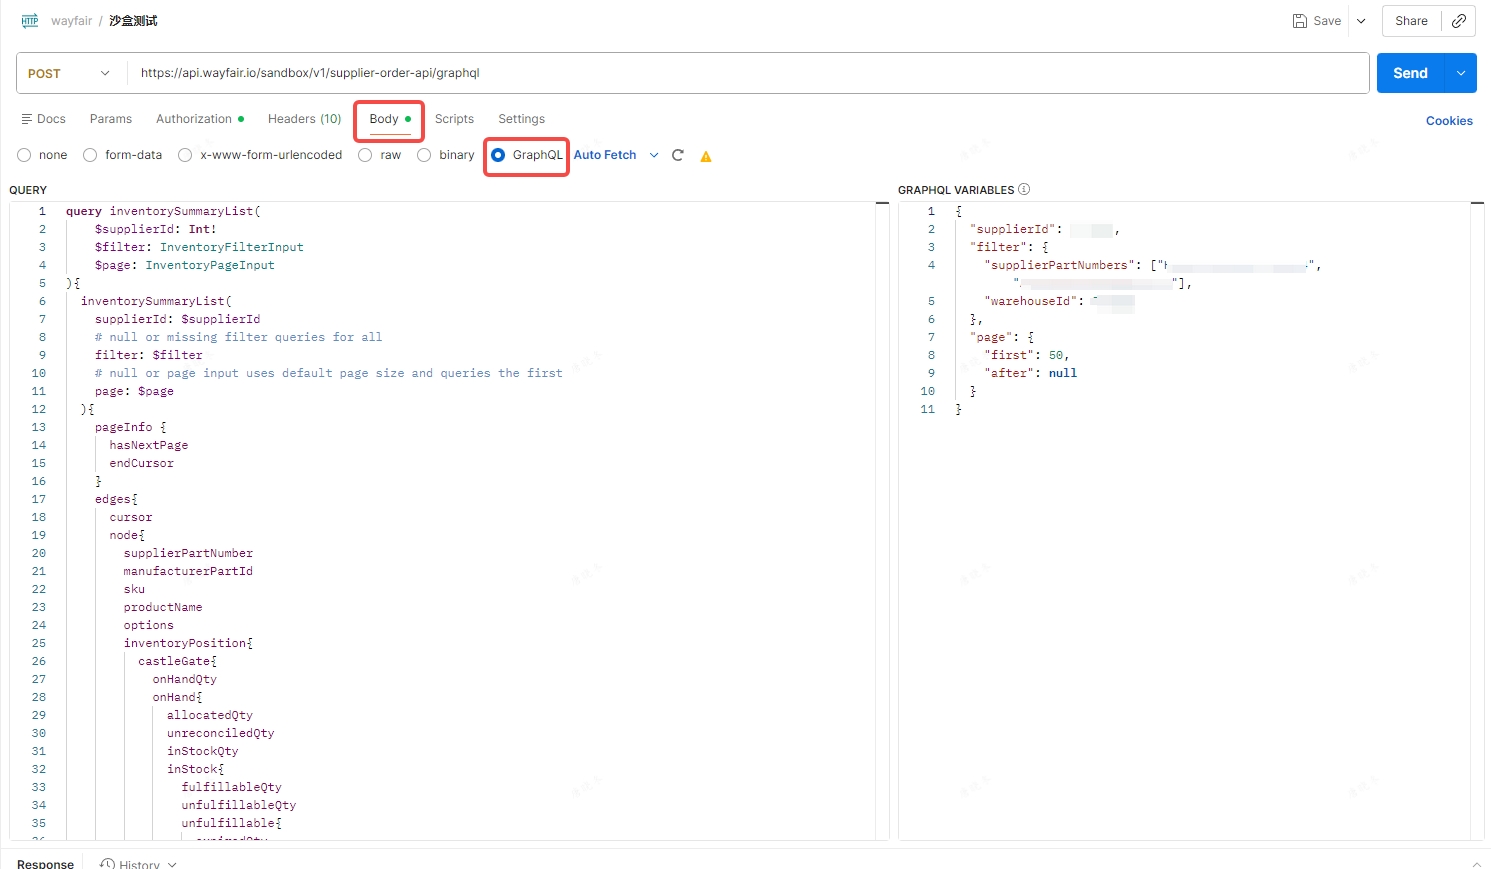Open the History dropdown in Response pane

140,864
